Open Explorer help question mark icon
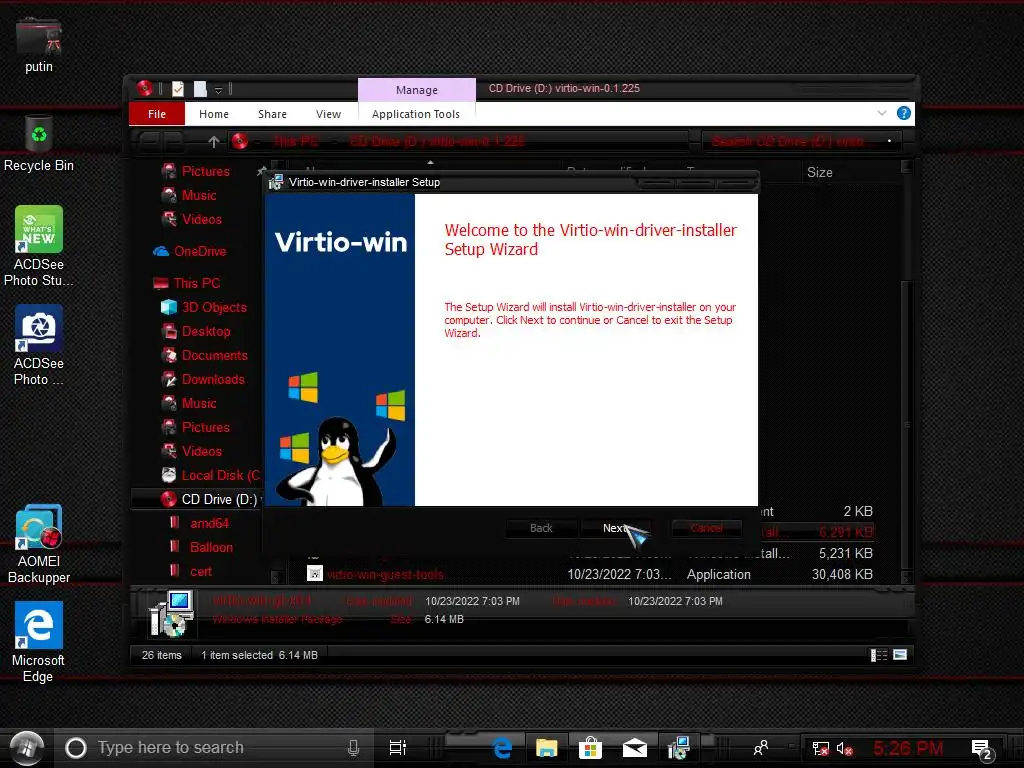This screenshot has width=1024, height=768. [904, 113]
